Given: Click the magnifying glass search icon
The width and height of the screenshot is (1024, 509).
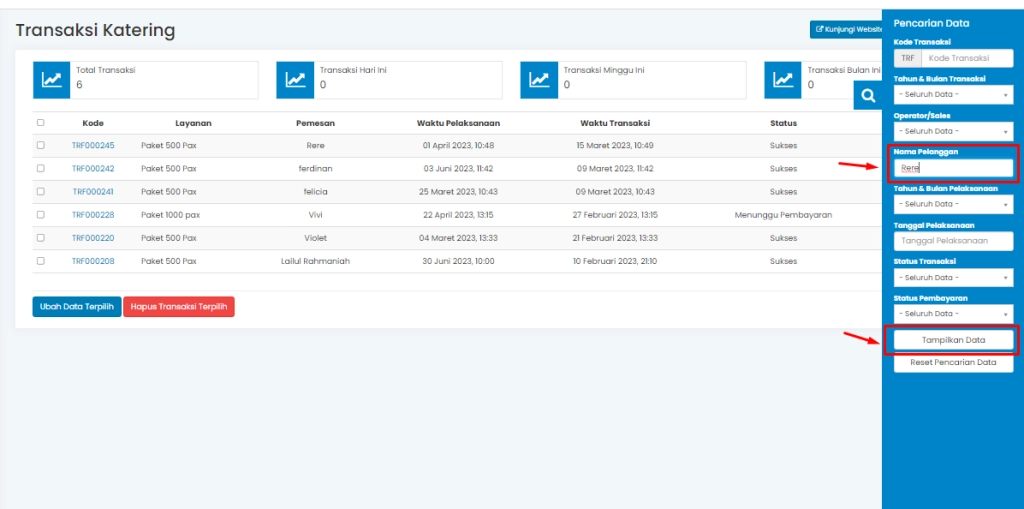Looking at the screenshot, I should pos(868,96).
